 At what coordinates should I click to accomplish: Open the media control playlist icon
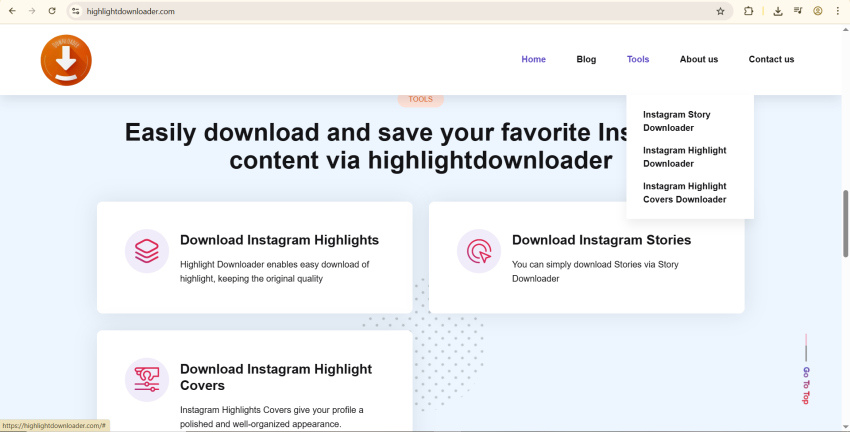pos(798,11)
